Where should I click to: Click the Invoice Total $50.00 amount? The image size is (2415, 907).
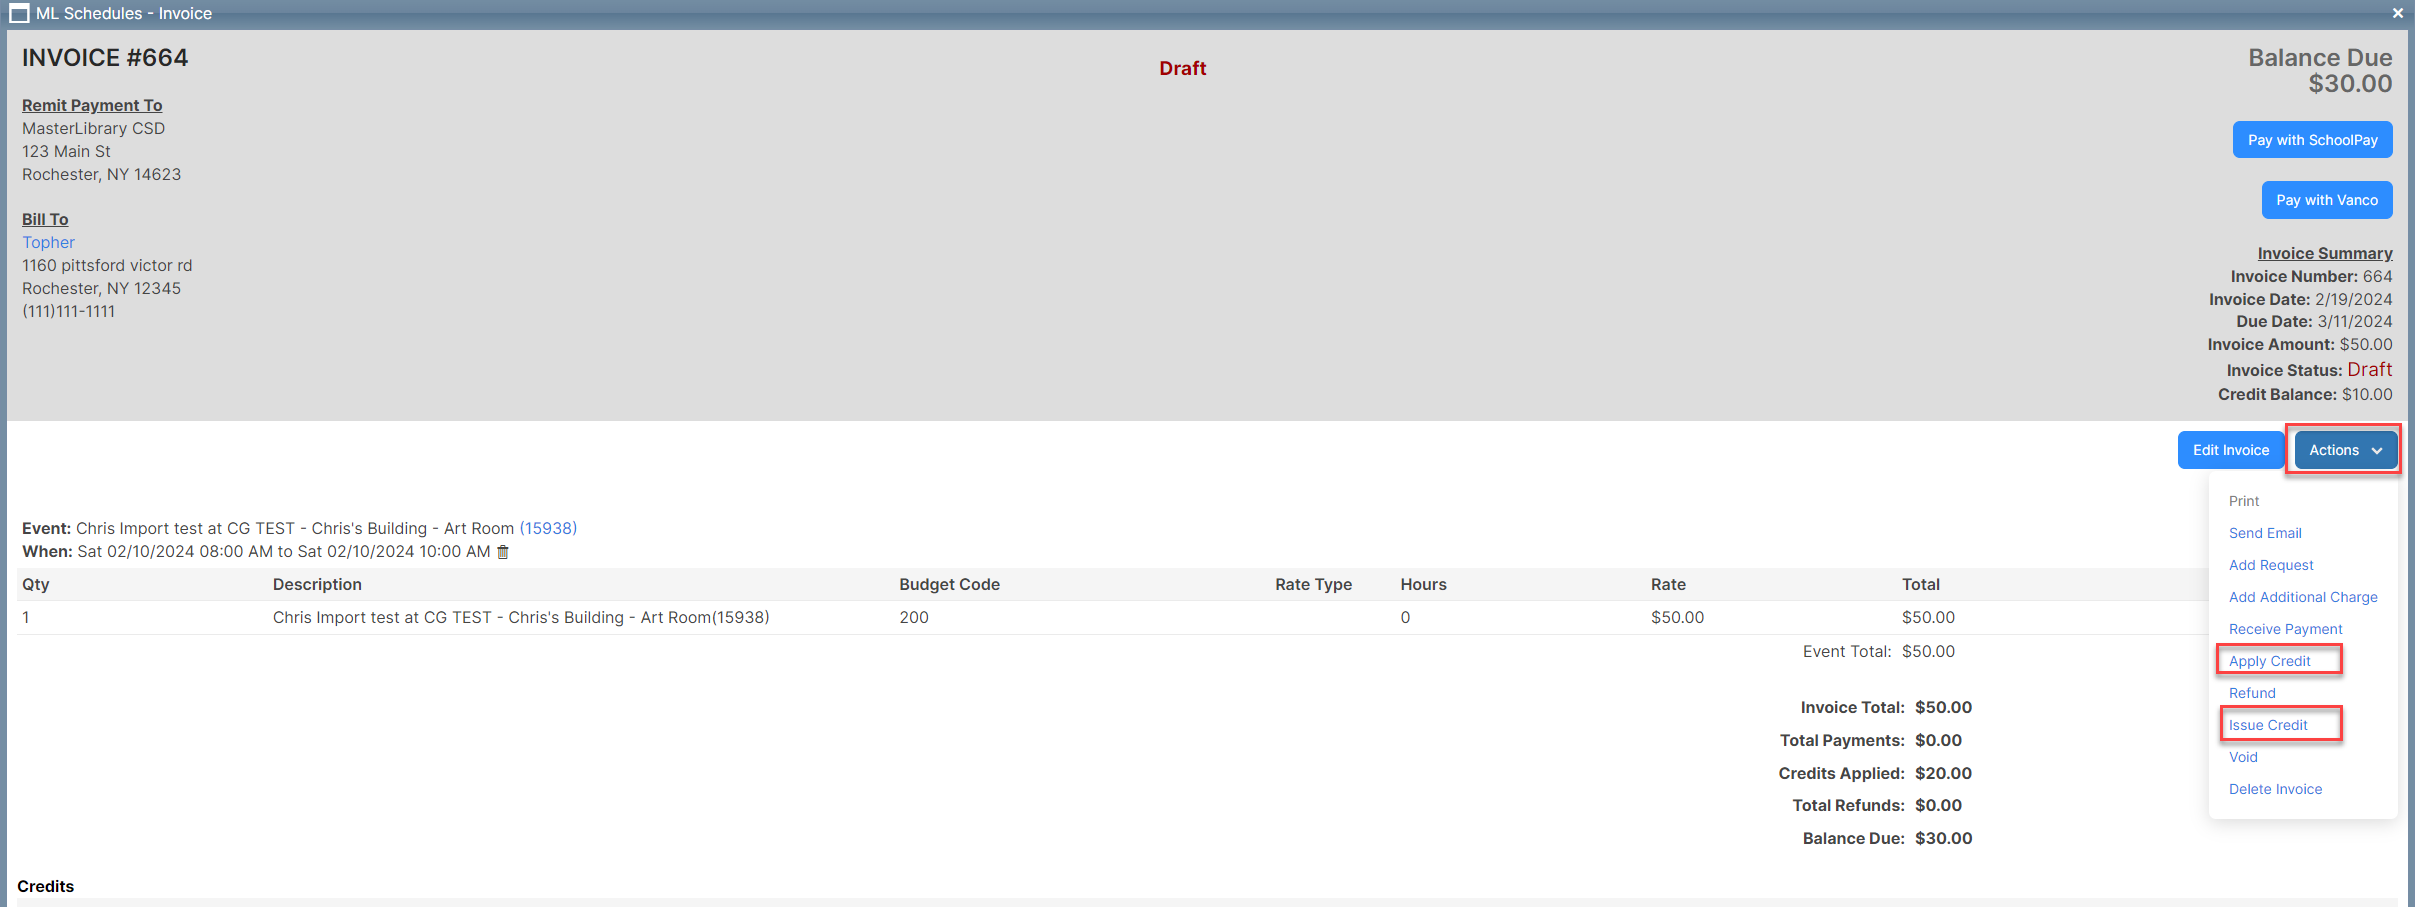click(x=1943, y=707)
